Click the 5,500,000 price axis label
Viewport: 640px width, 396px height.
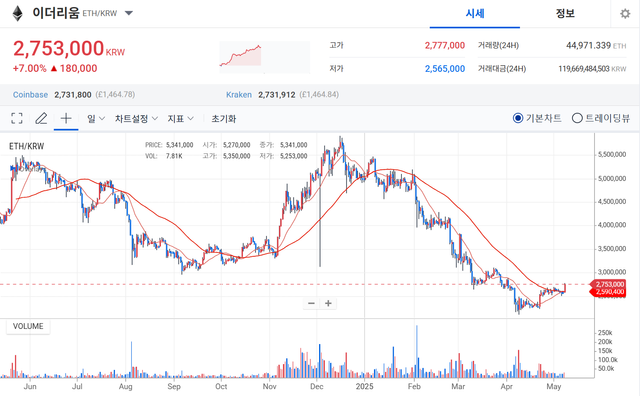pyautogui.click(x=611, y=155)
